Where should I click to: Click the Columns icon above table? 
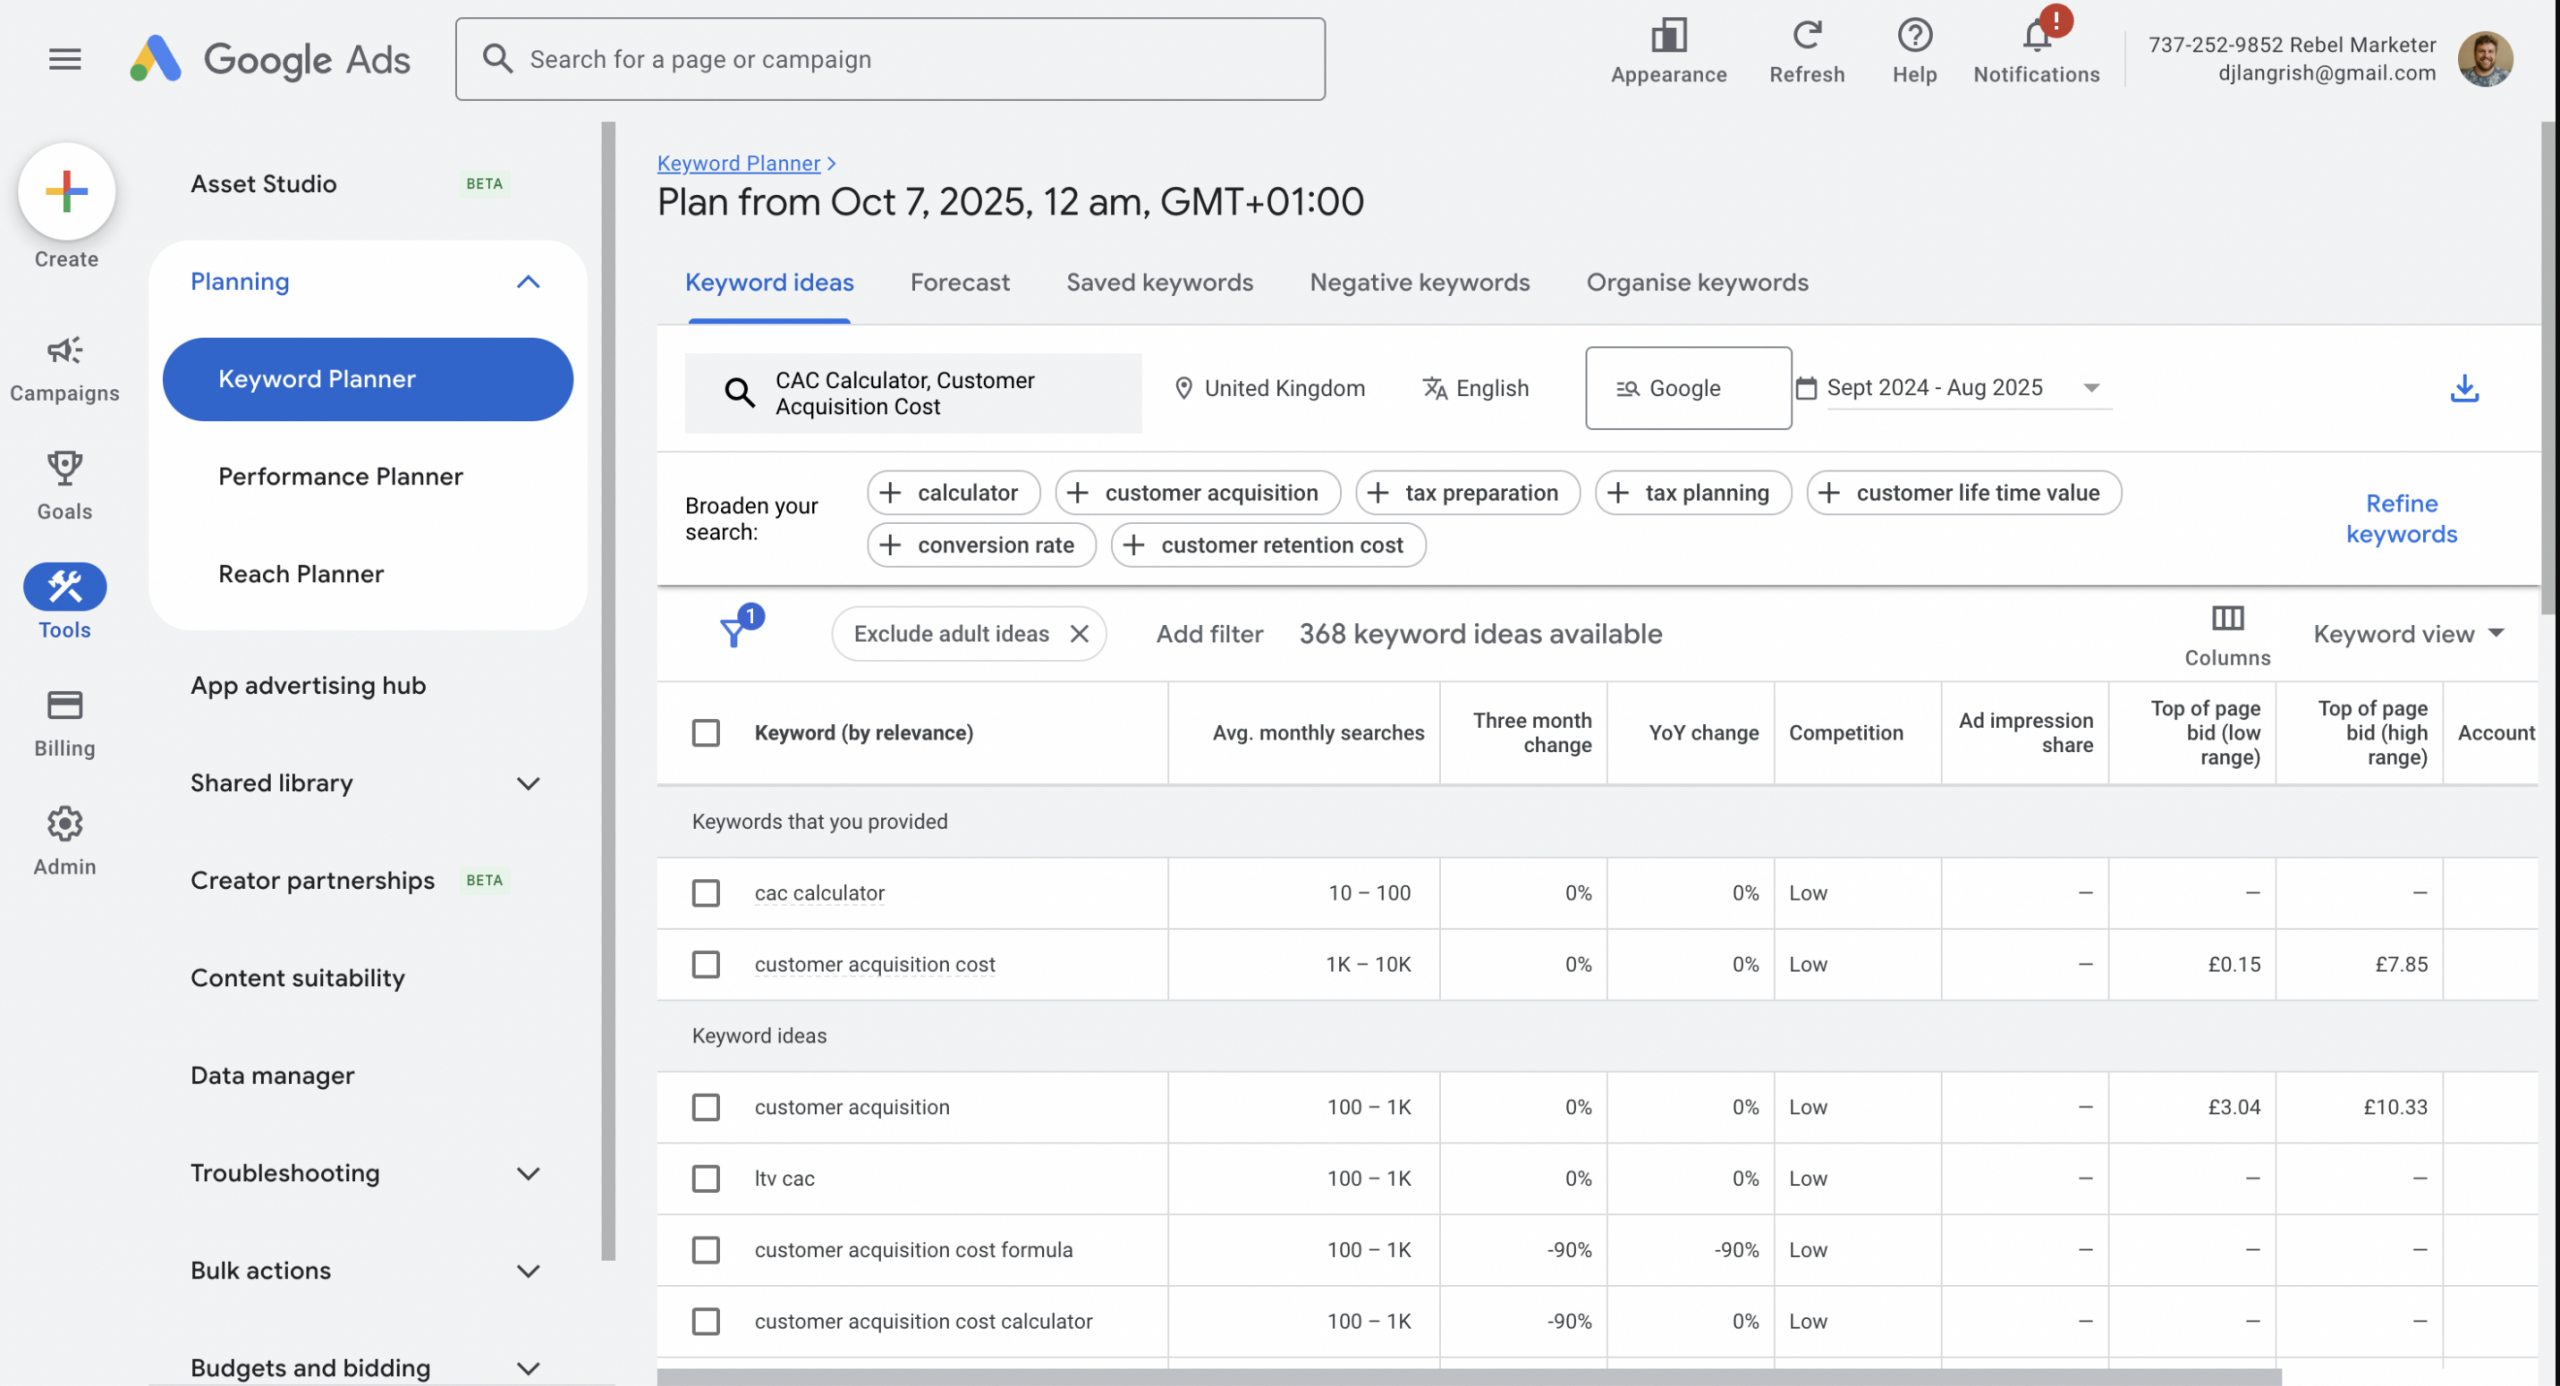(2227, 618)
